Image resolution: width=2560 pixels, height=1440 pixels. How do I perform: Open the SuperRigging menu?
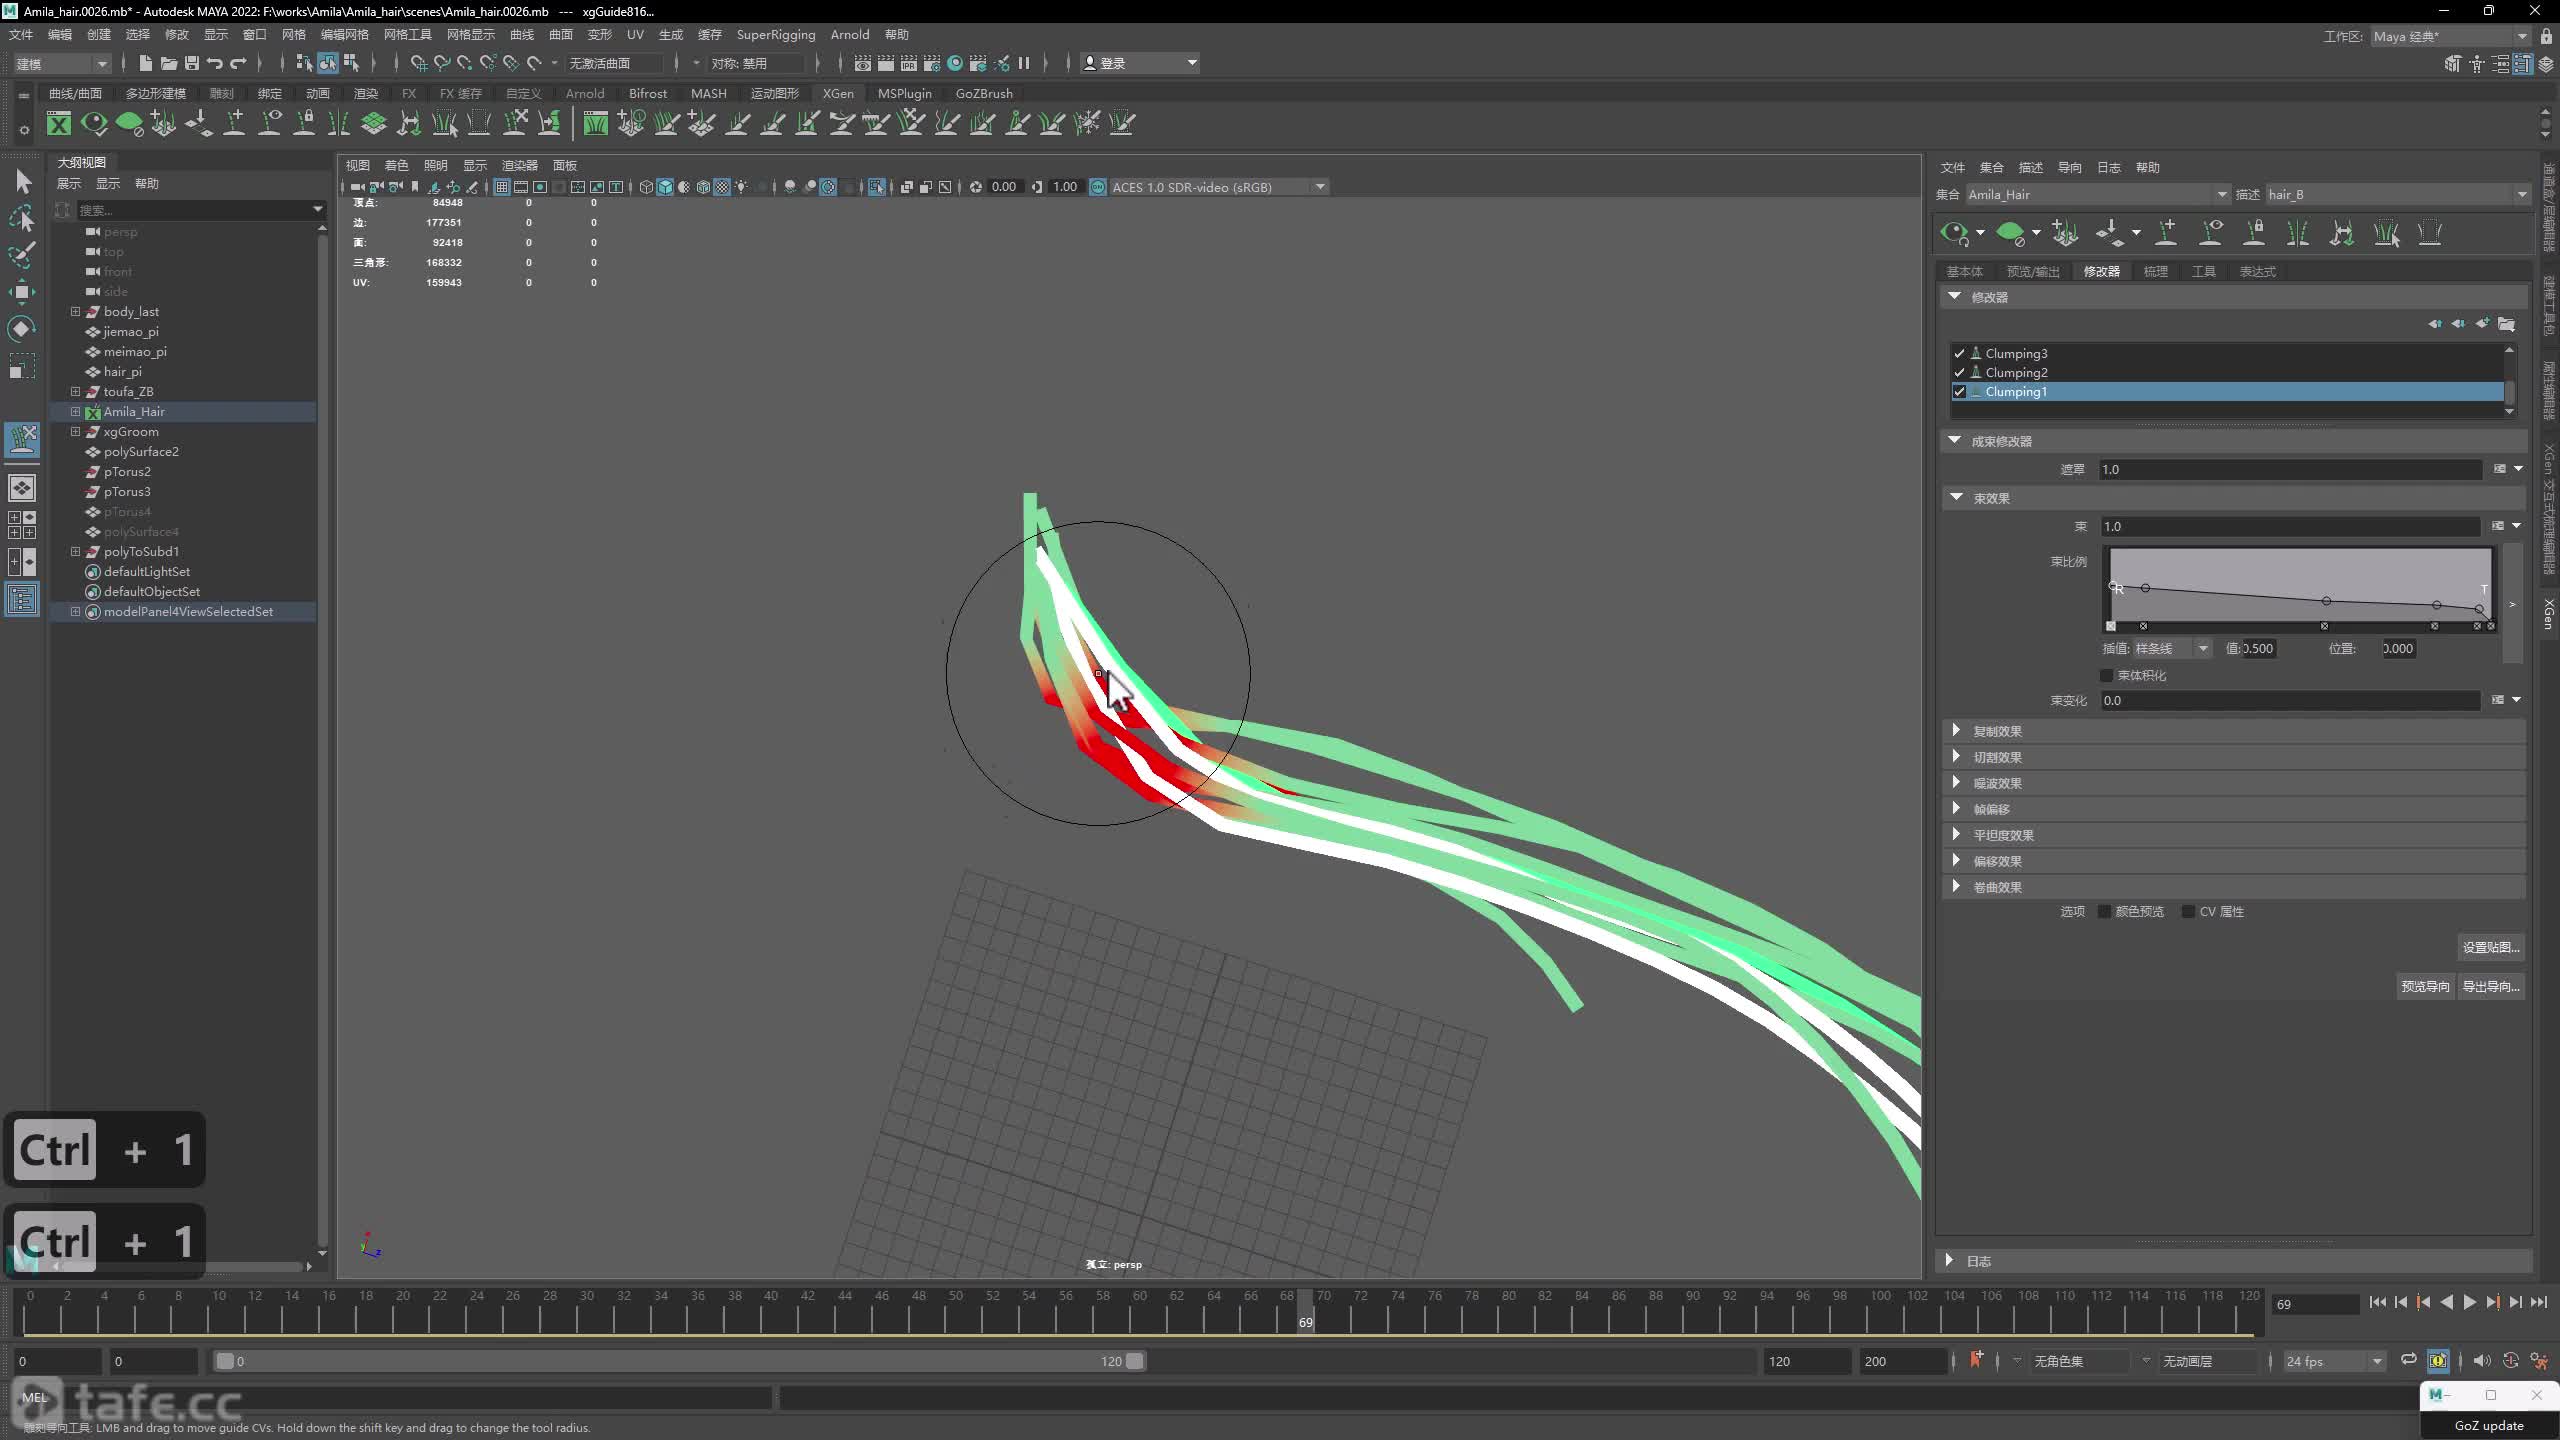coord(775,35)
